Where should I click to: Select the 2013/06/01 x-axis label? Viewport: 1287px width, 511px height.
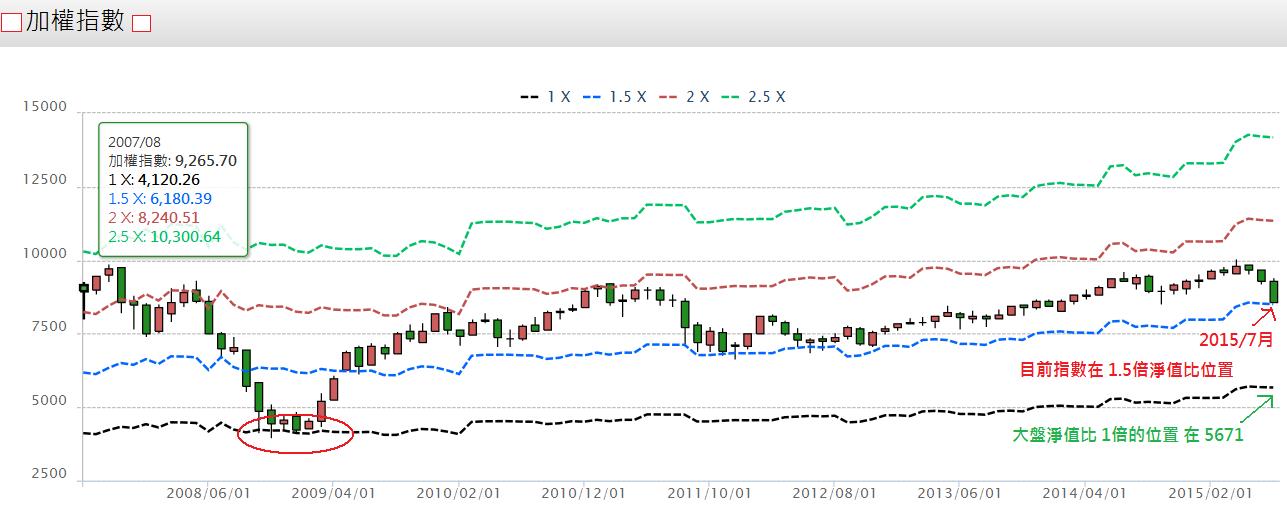pos(958,493)
